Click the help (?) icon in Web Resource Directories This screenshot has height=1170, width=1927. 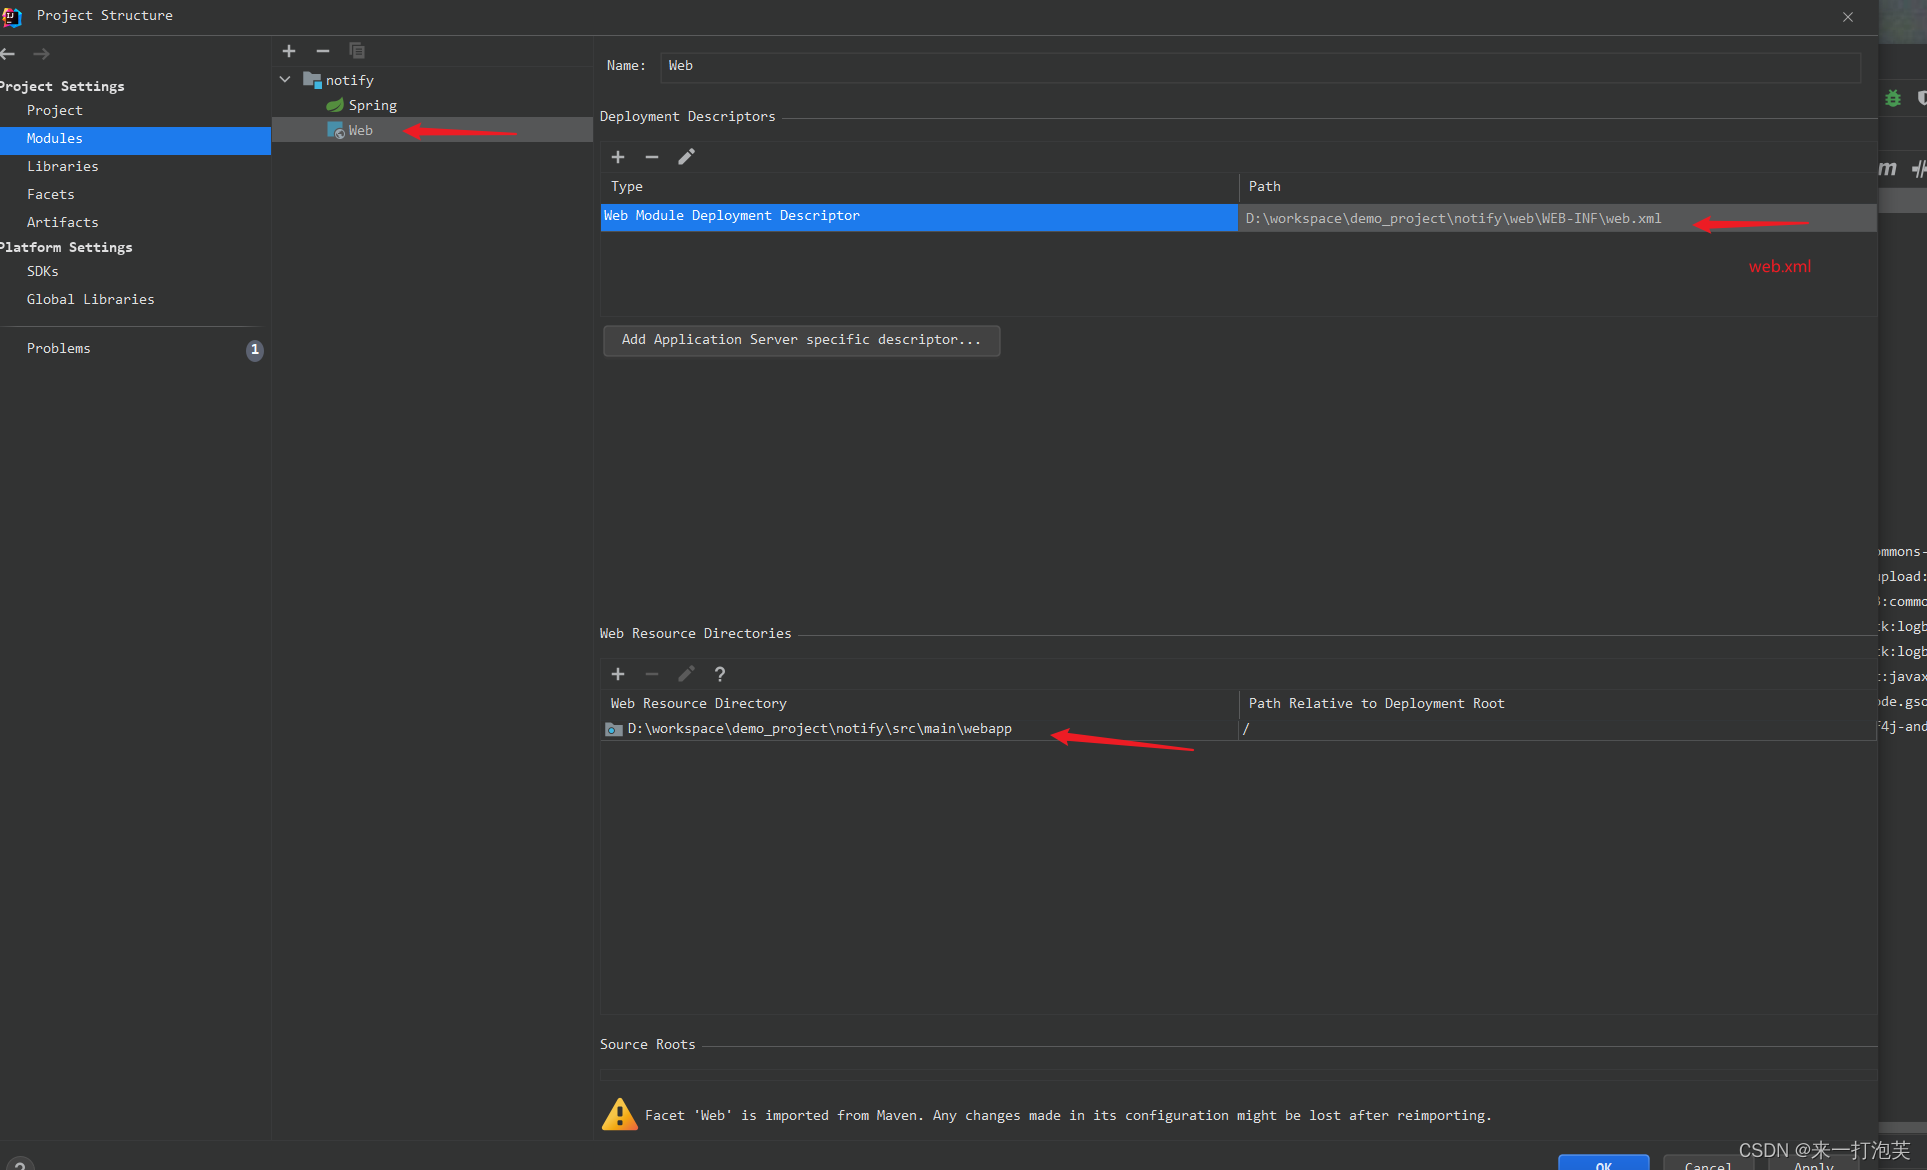[720, 673]
